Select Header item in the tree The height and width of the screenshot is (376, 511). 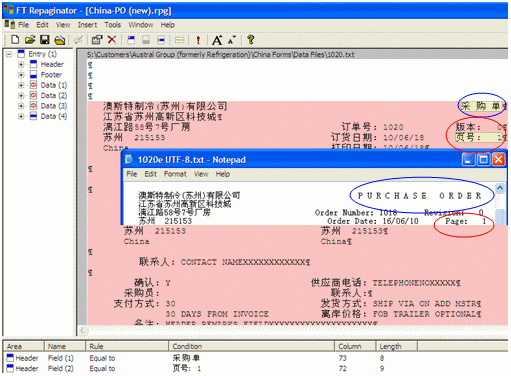[52, 64]
